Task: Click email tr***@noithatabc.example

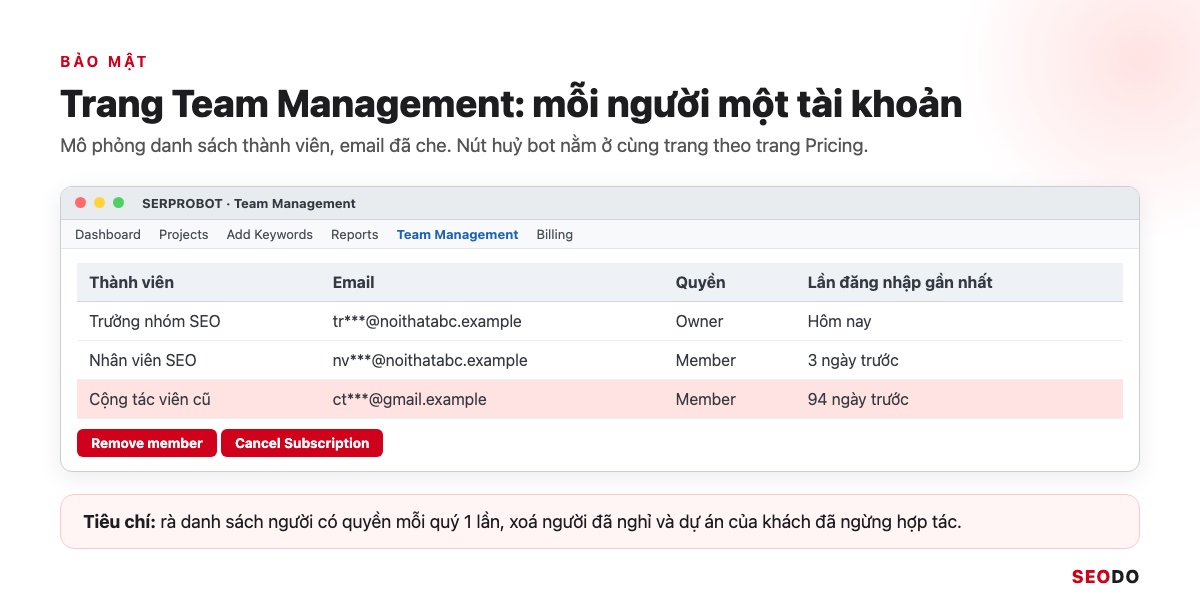Action: pyautogui.click(x=427, y=321)
